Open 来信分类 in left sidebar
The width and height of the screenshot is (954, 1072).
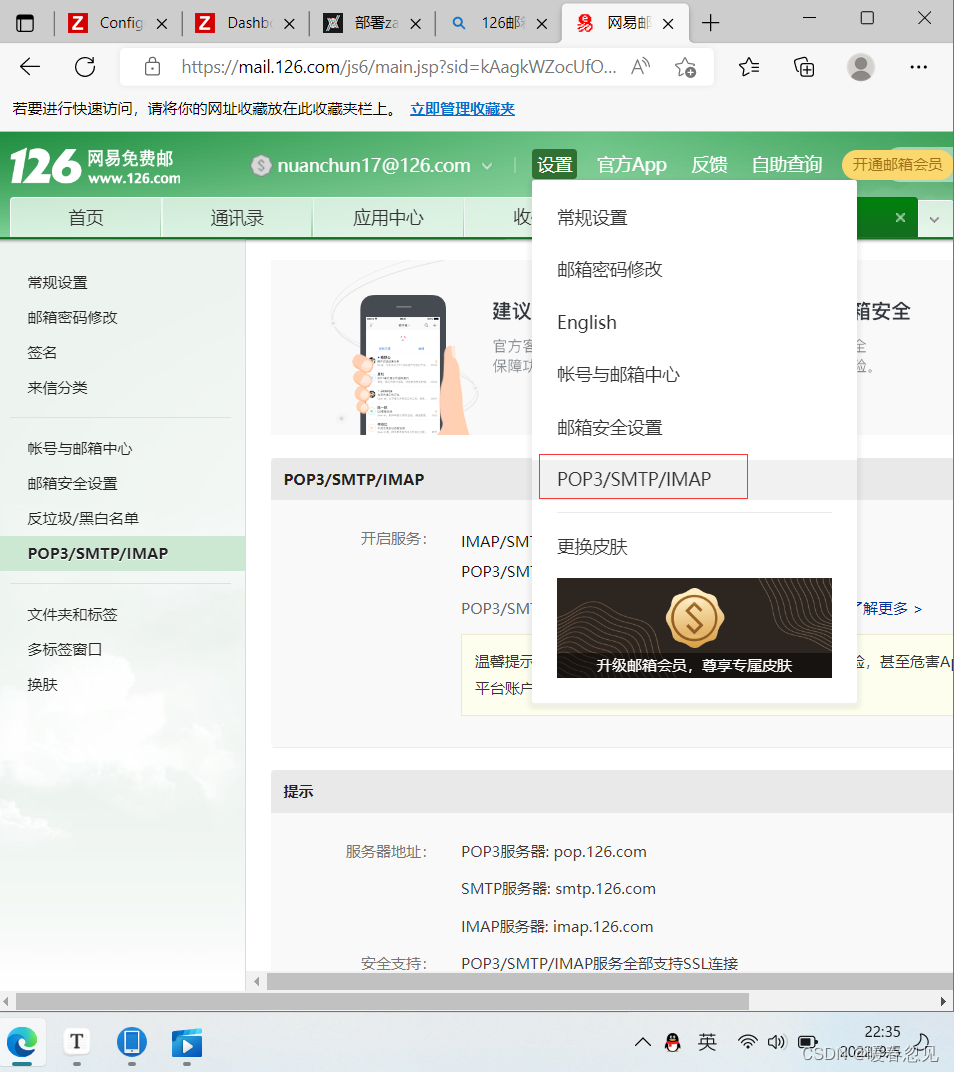tap(57, 388)
